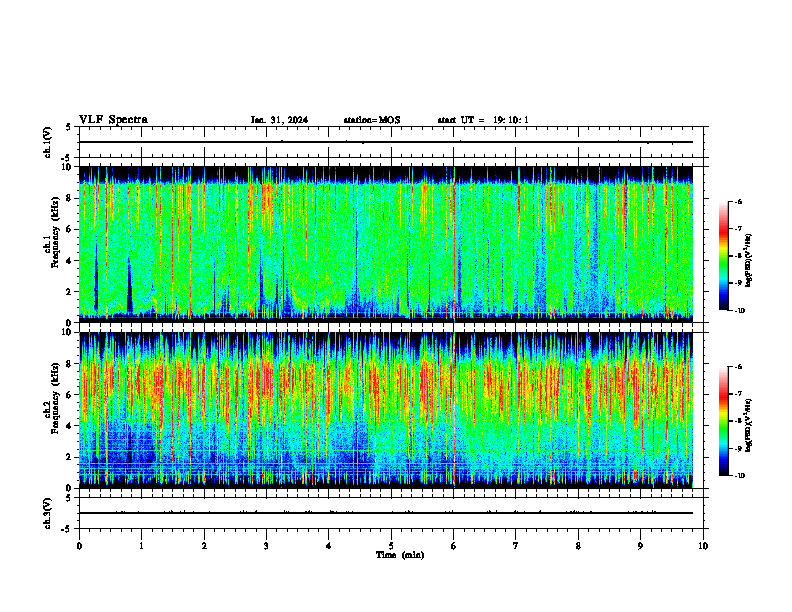
Task: Click the "-10" value on ch.1 color bar
Action: tap(739, 311)
